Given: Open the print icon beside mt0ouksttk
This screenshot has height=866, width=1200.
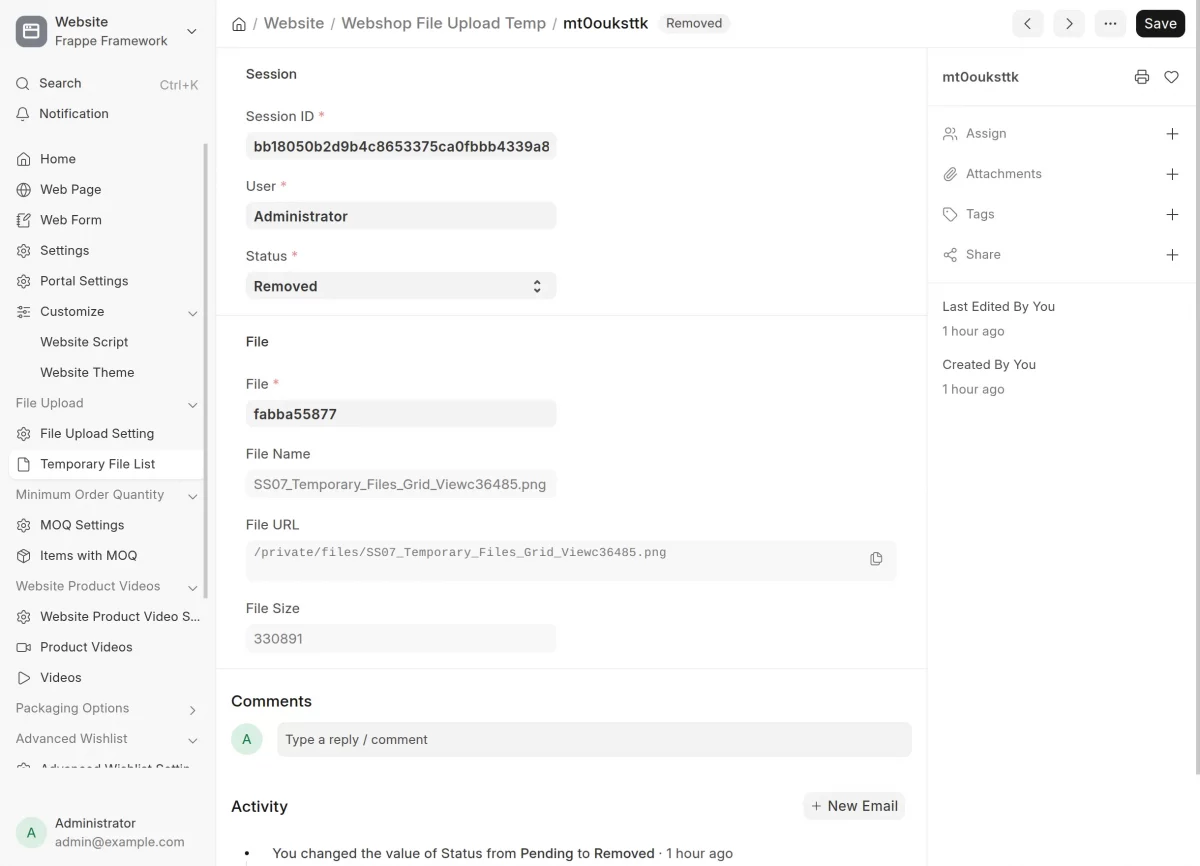Looking at the screenshot, I should point(1142,77).
